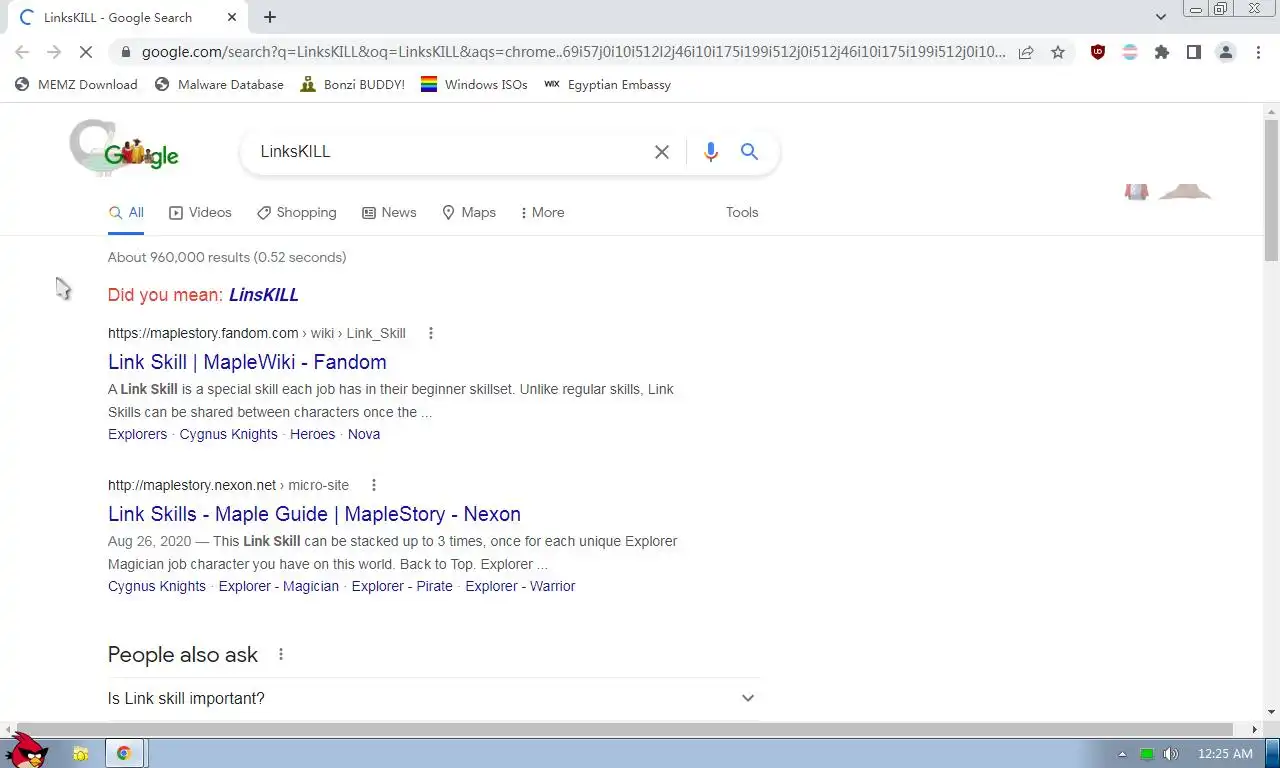Viewport: 1280px width, 768px height.
Task: Open the Extensions puzzle menu
Action: pos(1162,52)
